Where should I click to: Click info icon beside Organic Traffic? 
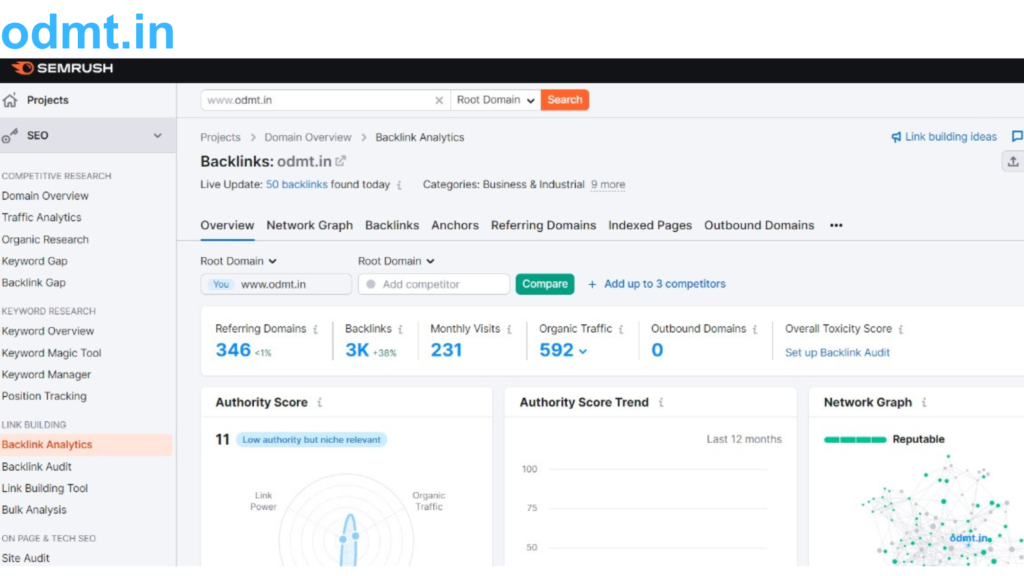[x=621, y=329]
